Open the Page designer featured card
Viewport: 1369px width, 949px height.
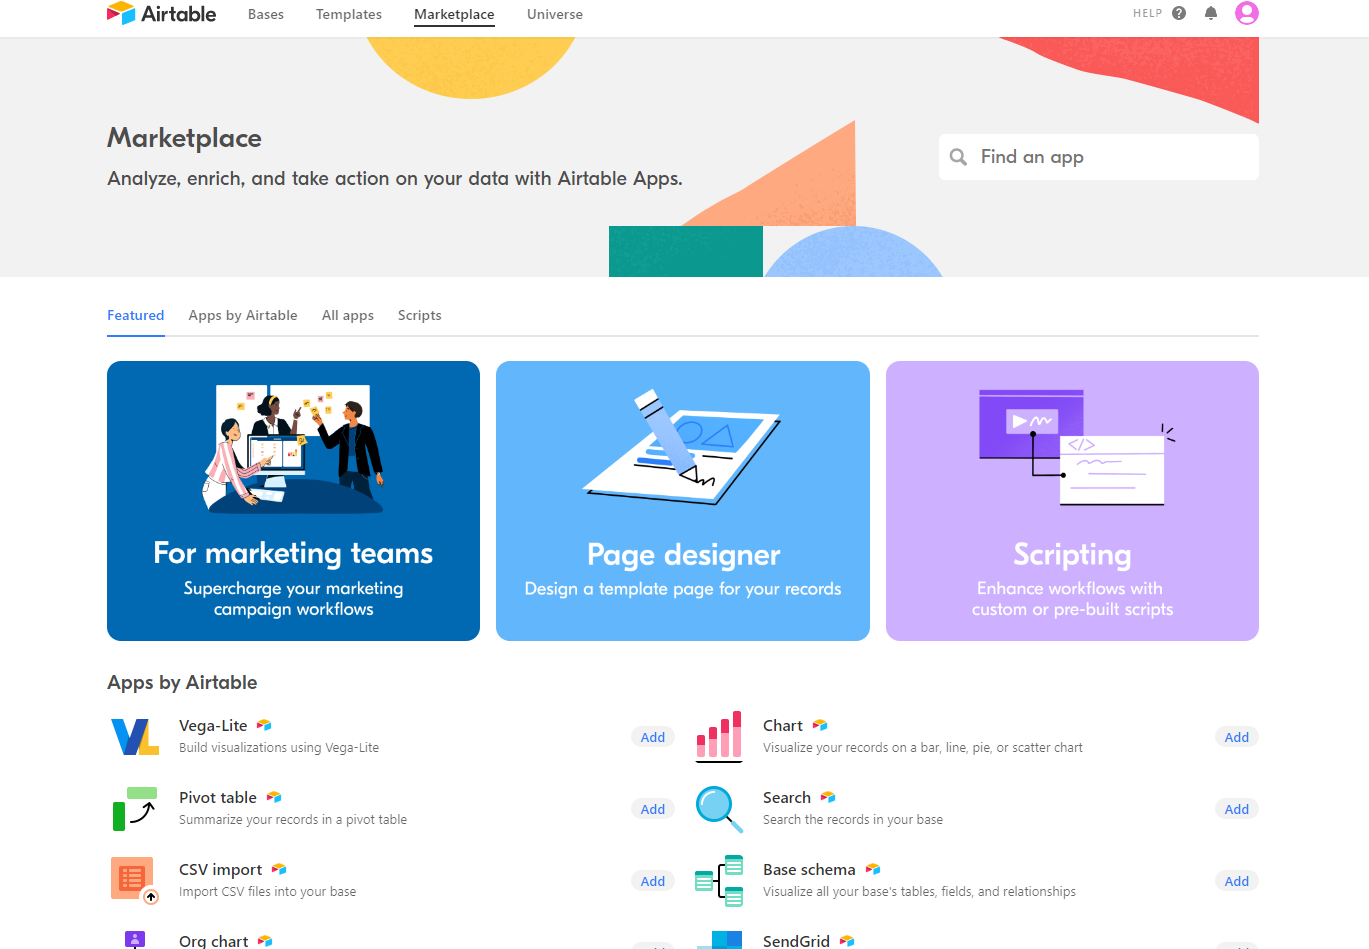(683, 501)
